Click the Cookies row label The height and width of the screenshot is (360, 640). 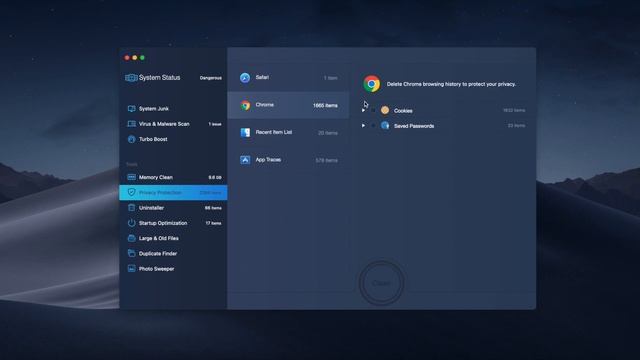403,111
